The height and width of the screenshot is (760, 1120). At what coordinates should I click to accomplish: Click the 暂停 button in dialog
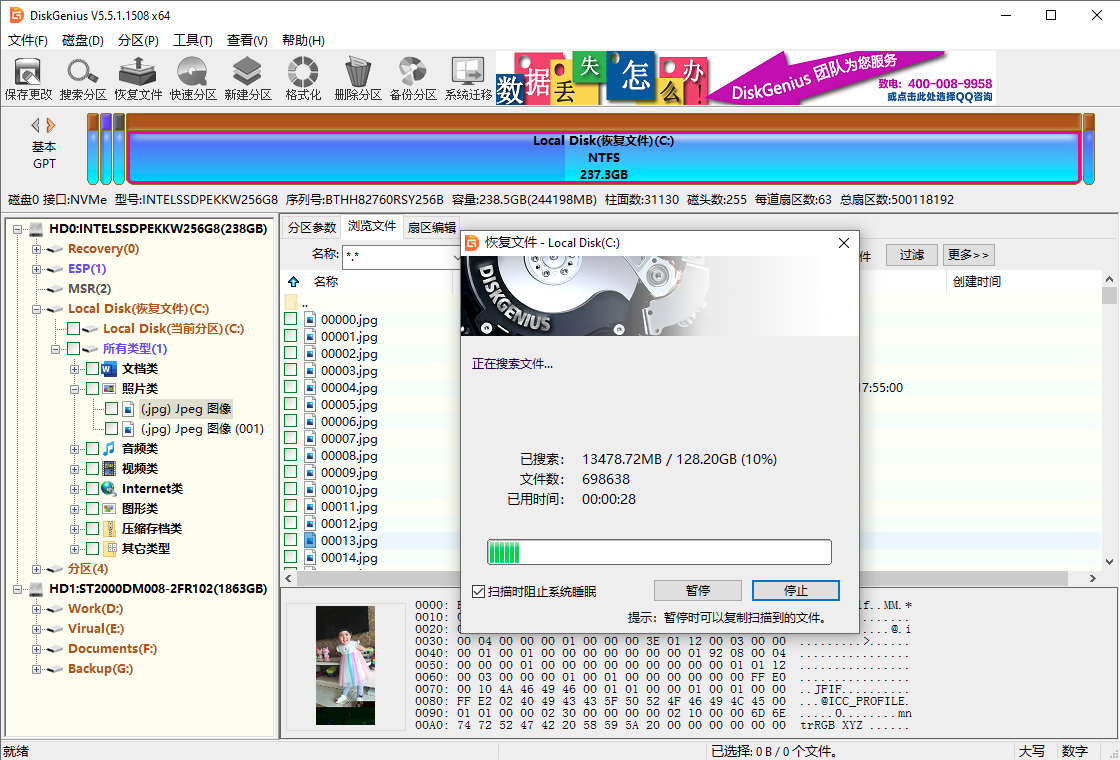coord(698,591)
